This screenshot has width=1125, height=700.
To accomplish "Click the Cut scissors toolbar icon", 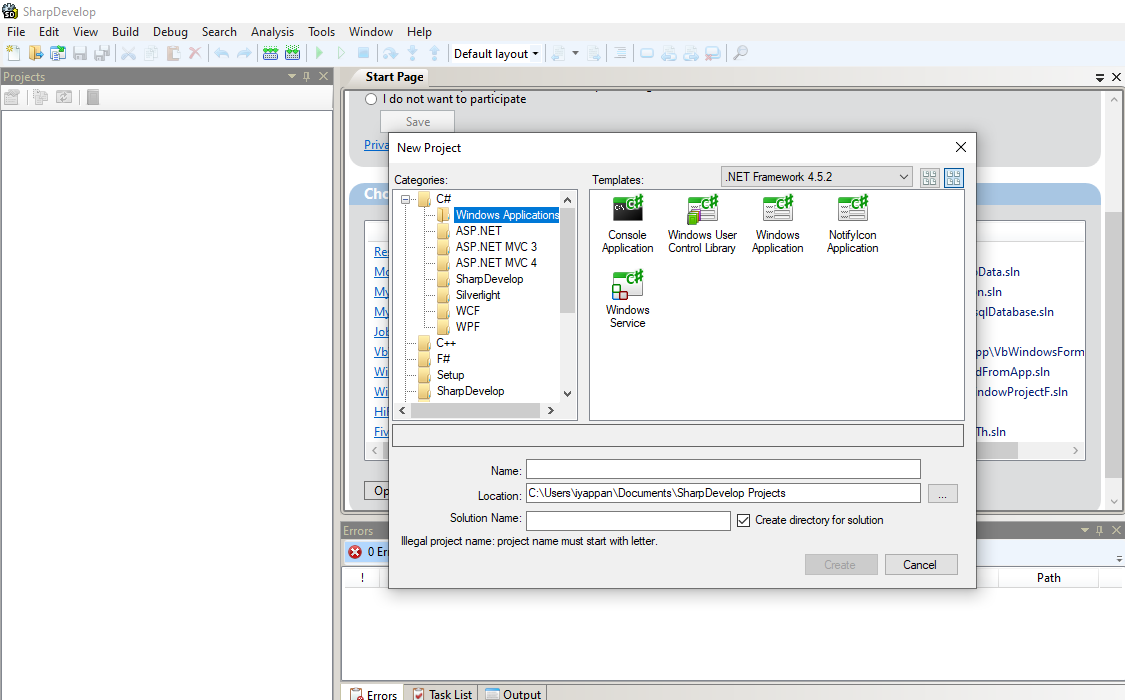I will (128, 53).
